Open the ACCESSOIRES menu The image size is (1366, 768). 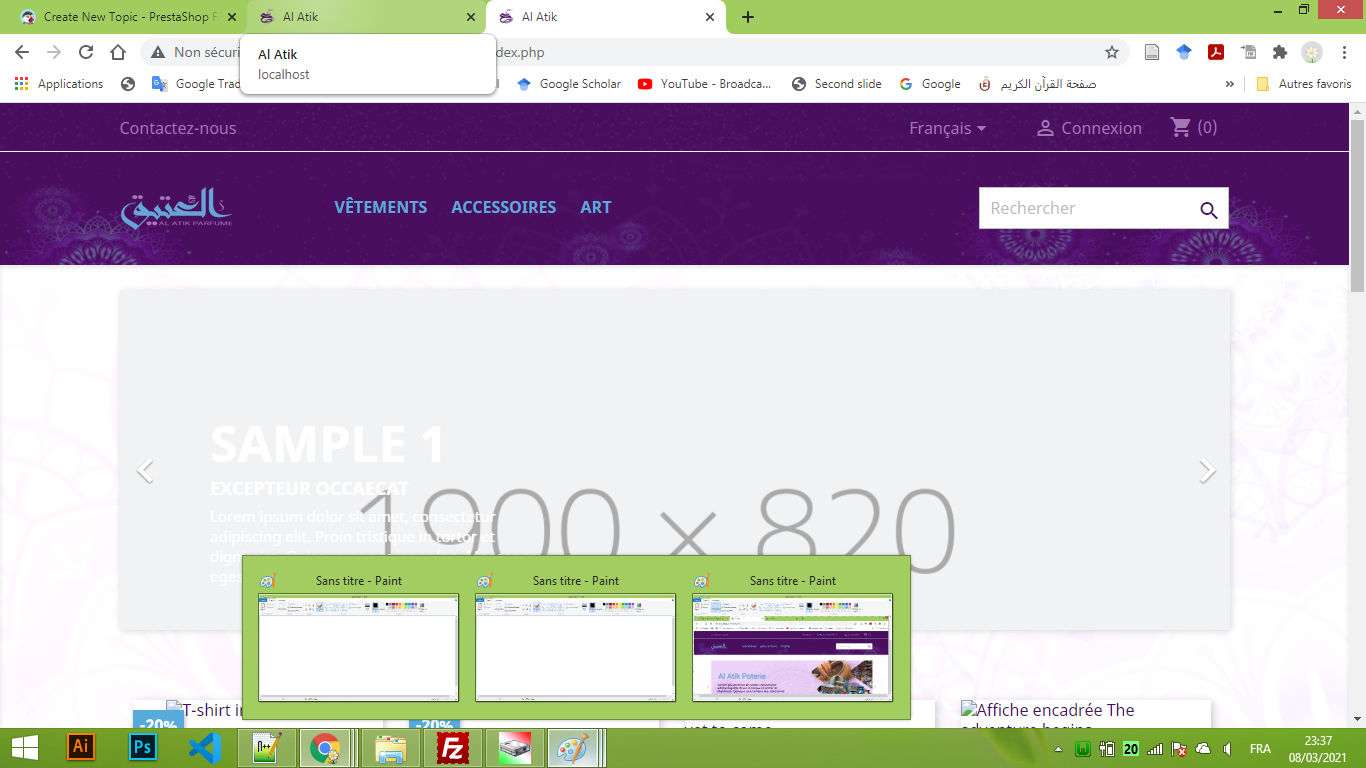[503, 207]
